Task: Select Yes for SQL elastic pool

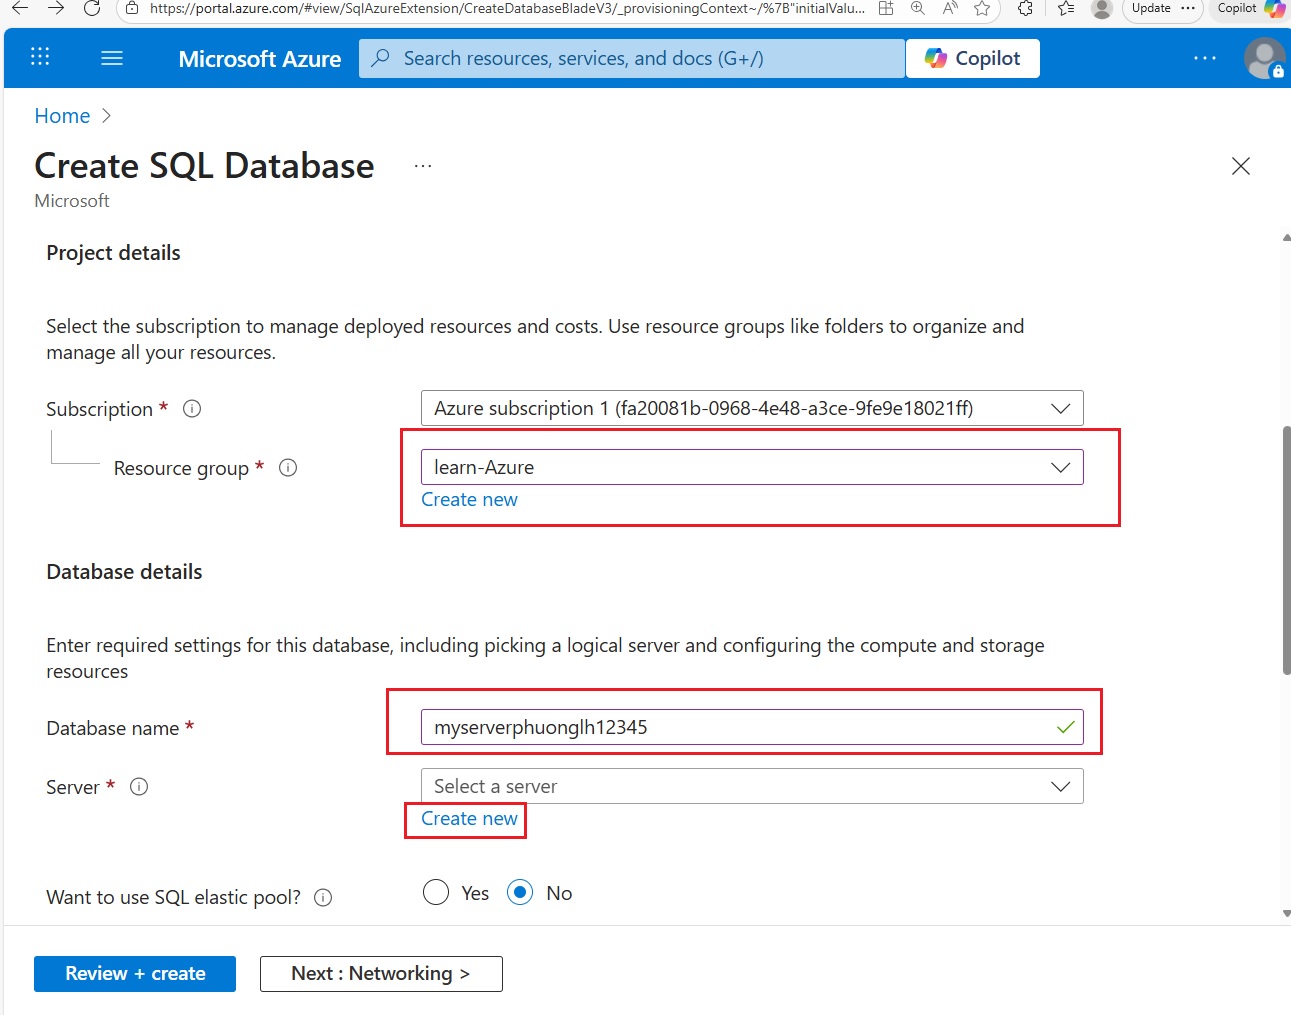Action: (x=436, y=892)
